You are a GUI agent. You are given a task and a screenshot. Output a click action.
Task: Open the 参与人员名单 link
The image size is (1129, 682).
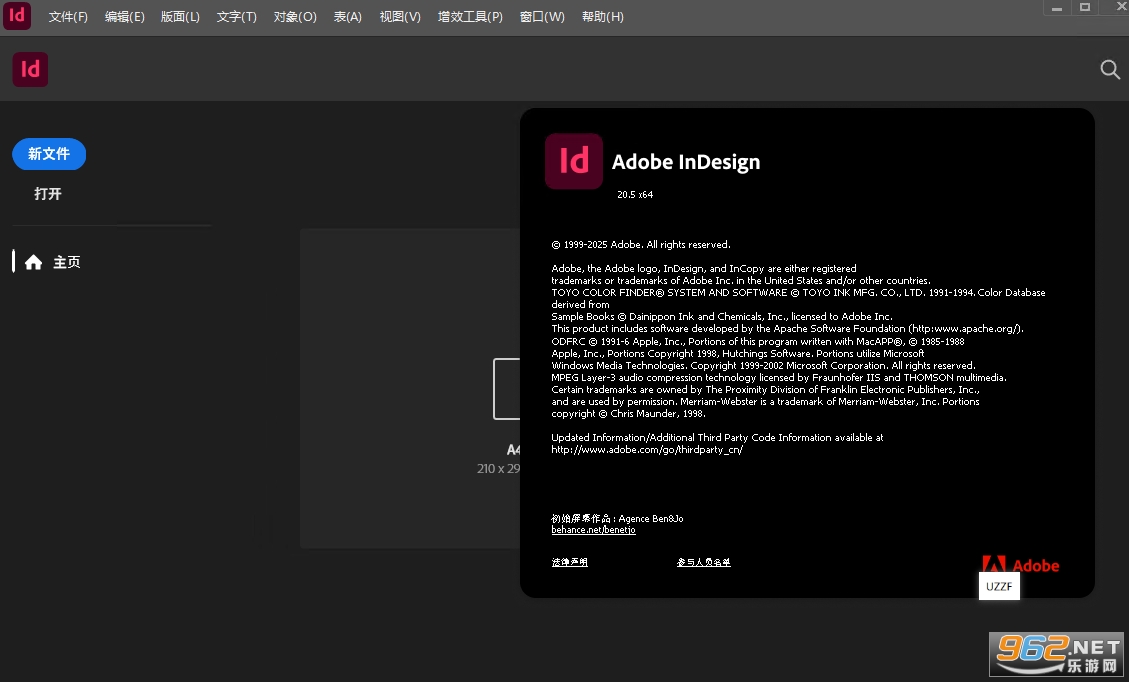click(x=703, y=562)
